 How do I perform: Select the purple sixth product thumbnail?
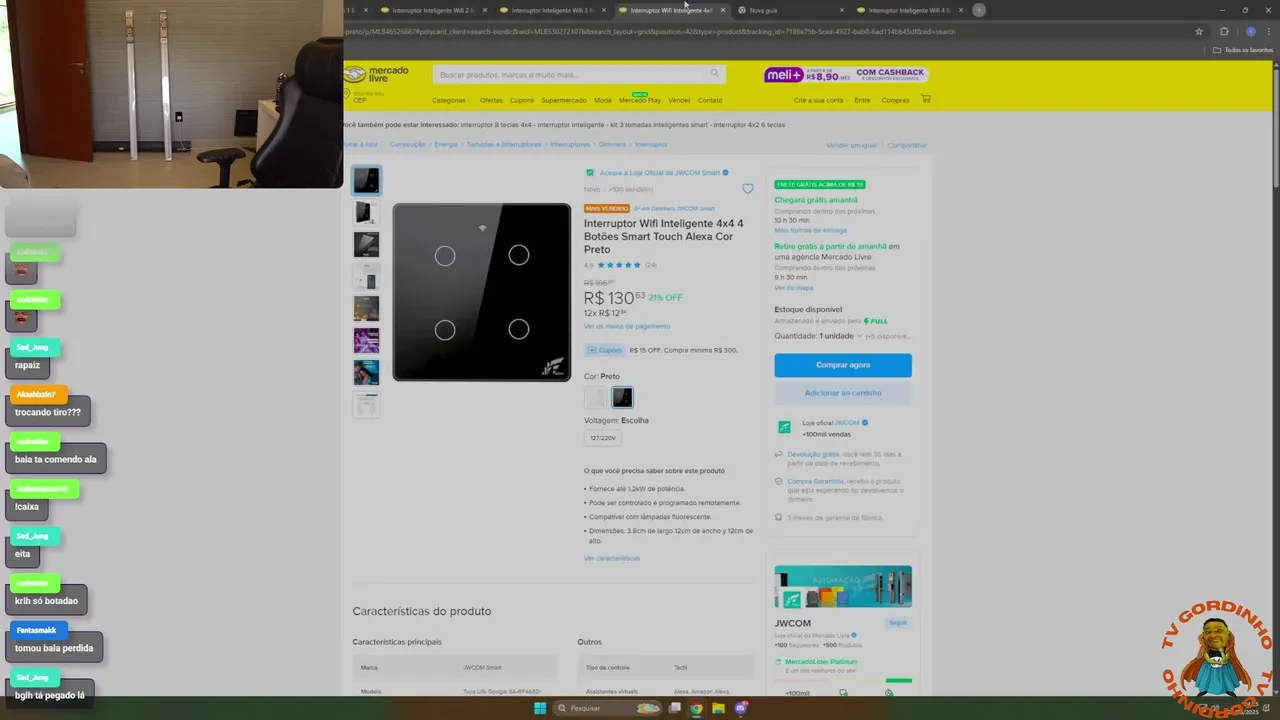pyautogui.click(x=366, y=340)
